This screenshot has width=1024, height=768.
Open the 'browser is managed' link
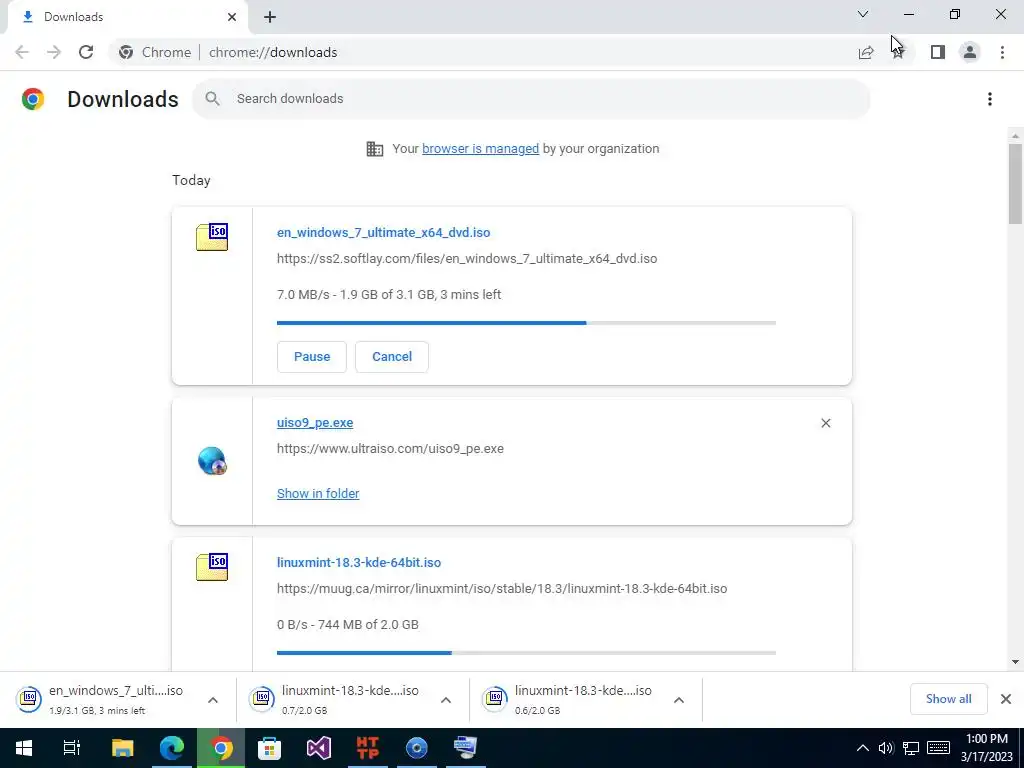pyautogui.click(x=481, y=148)
